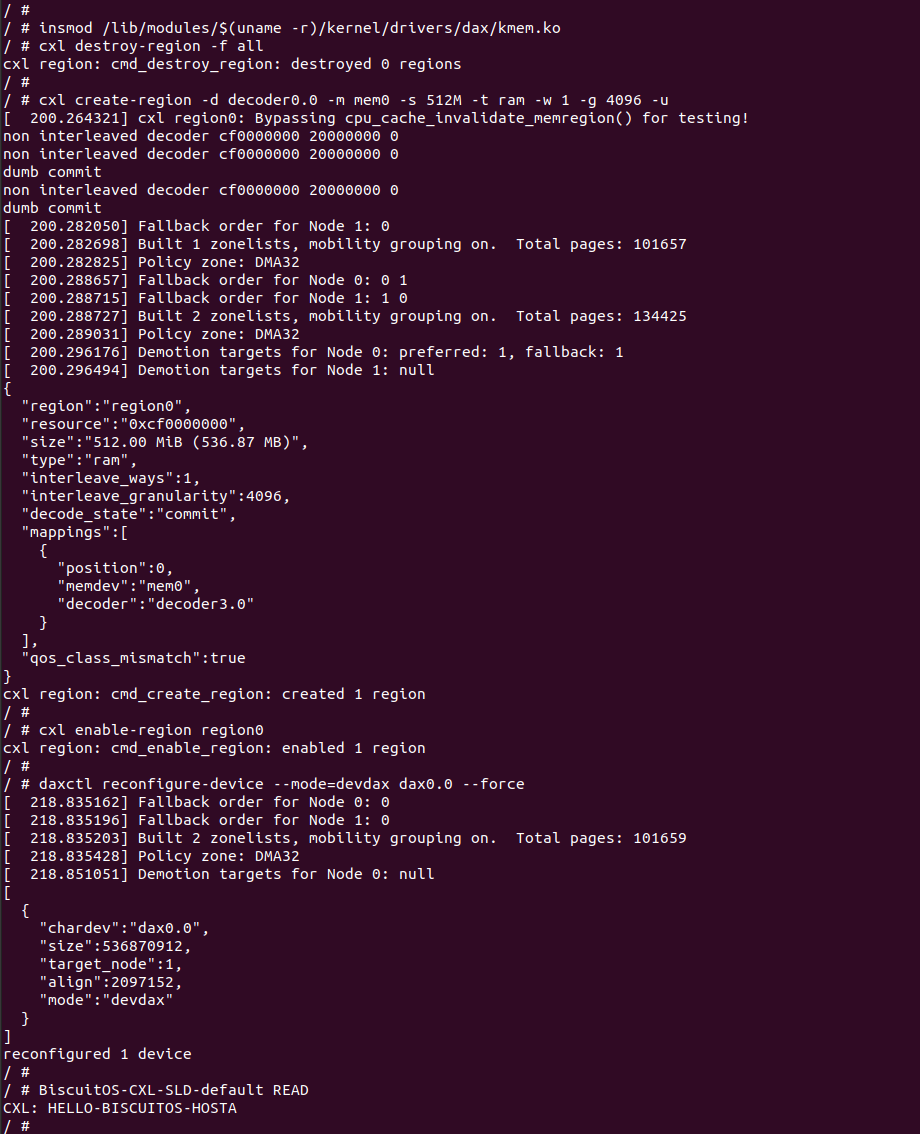Image resolution: width=920 pixels, height=1134 pixels.
Task: Select the "CXL: HELLO-BISCUITOS-HOSTA" output line
Action: click(119, 1108)
